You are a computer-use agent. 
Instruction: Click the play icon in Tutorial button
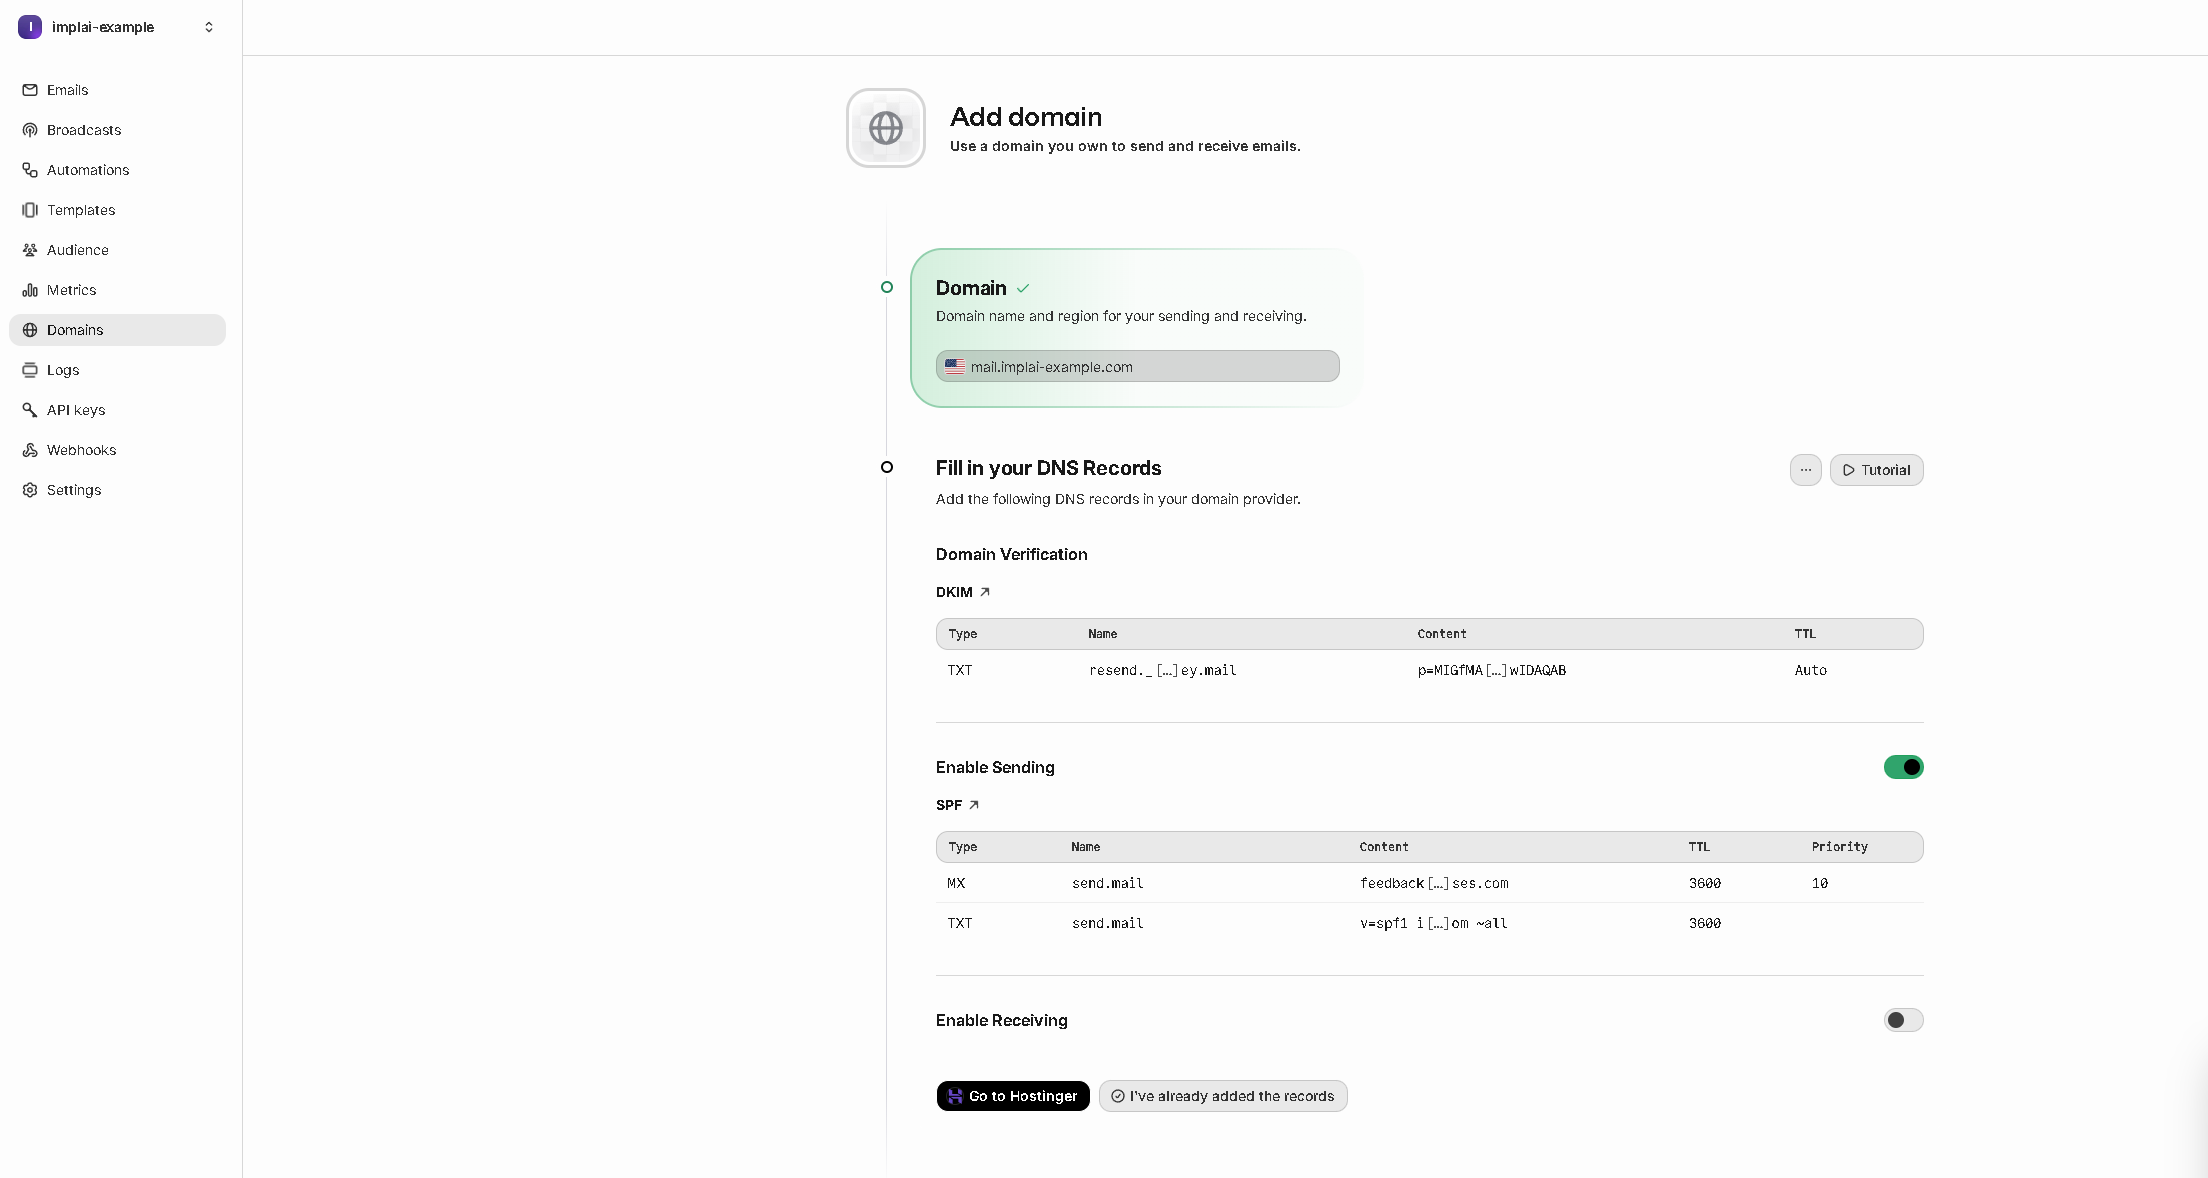coord(1849,470)
